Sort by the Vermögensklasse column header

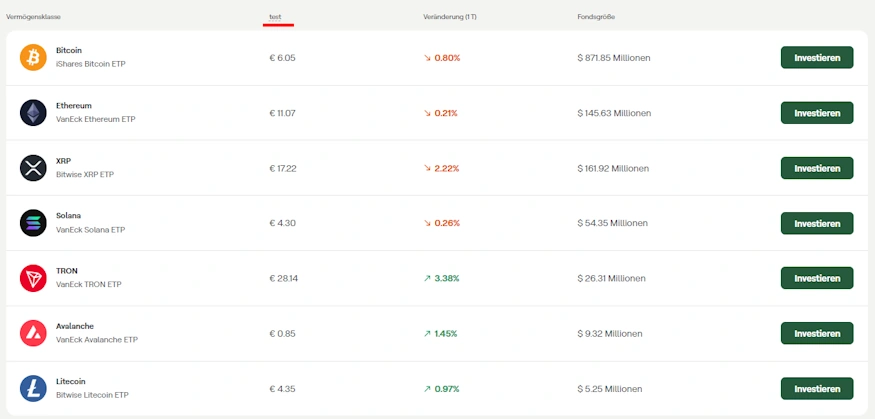[34, 18]
